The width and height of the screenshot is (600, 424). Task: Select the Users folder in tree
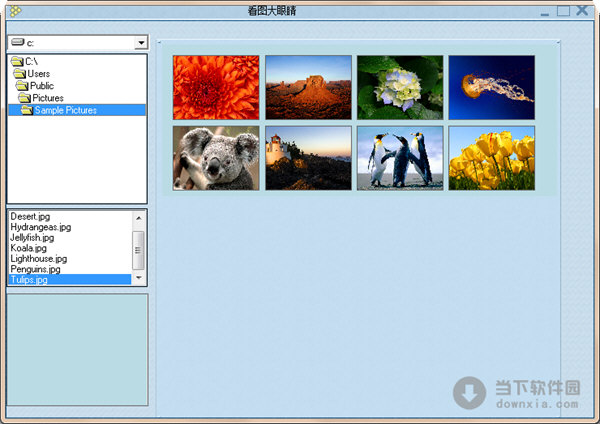point(39,73)
